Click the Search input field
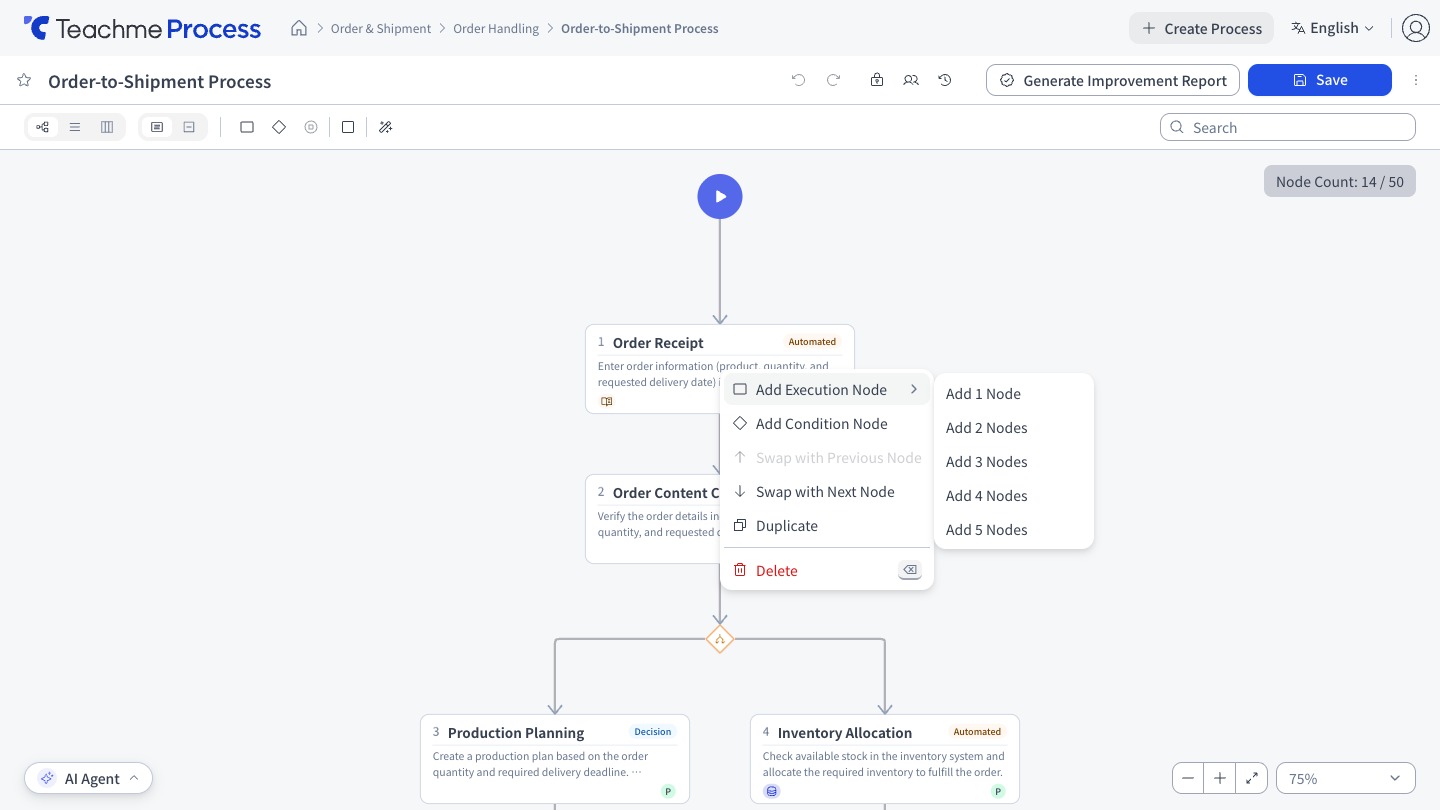The image size is (1440, 810). (1288, 127)
